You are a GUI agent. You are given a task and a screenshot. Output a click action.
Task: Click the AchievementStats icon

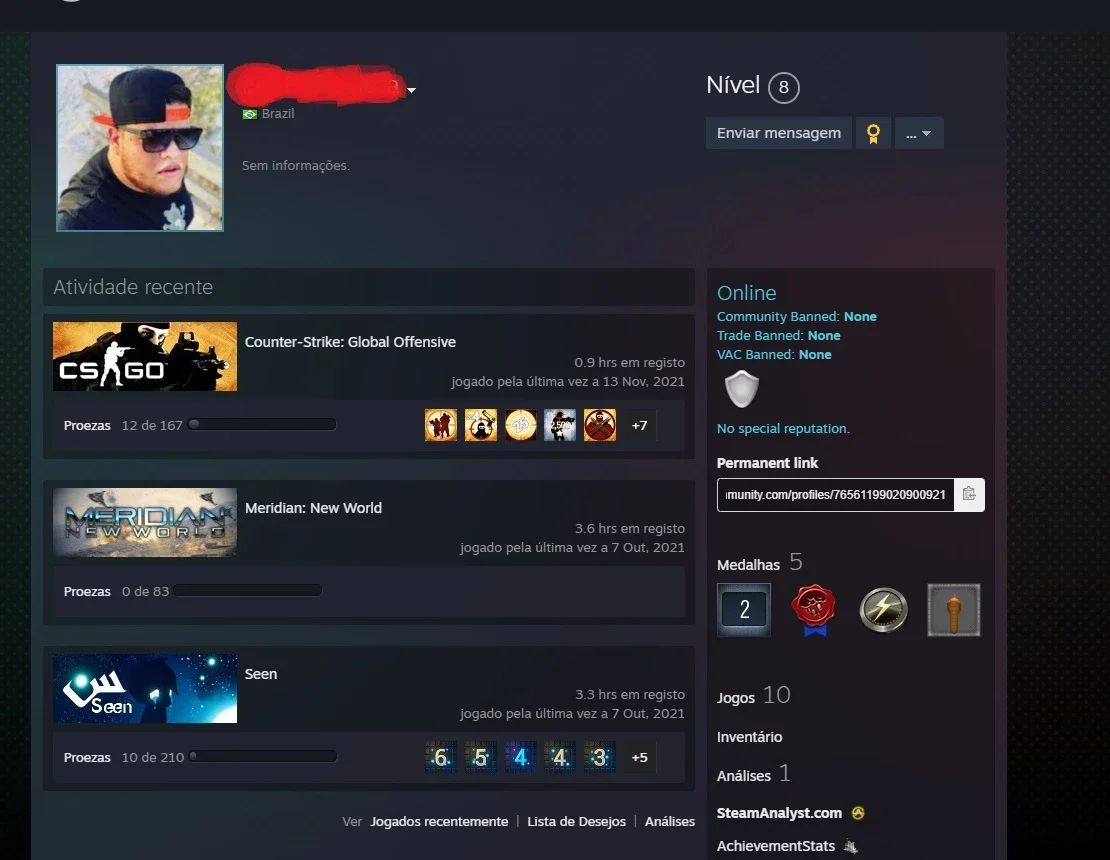click(852, 846)
